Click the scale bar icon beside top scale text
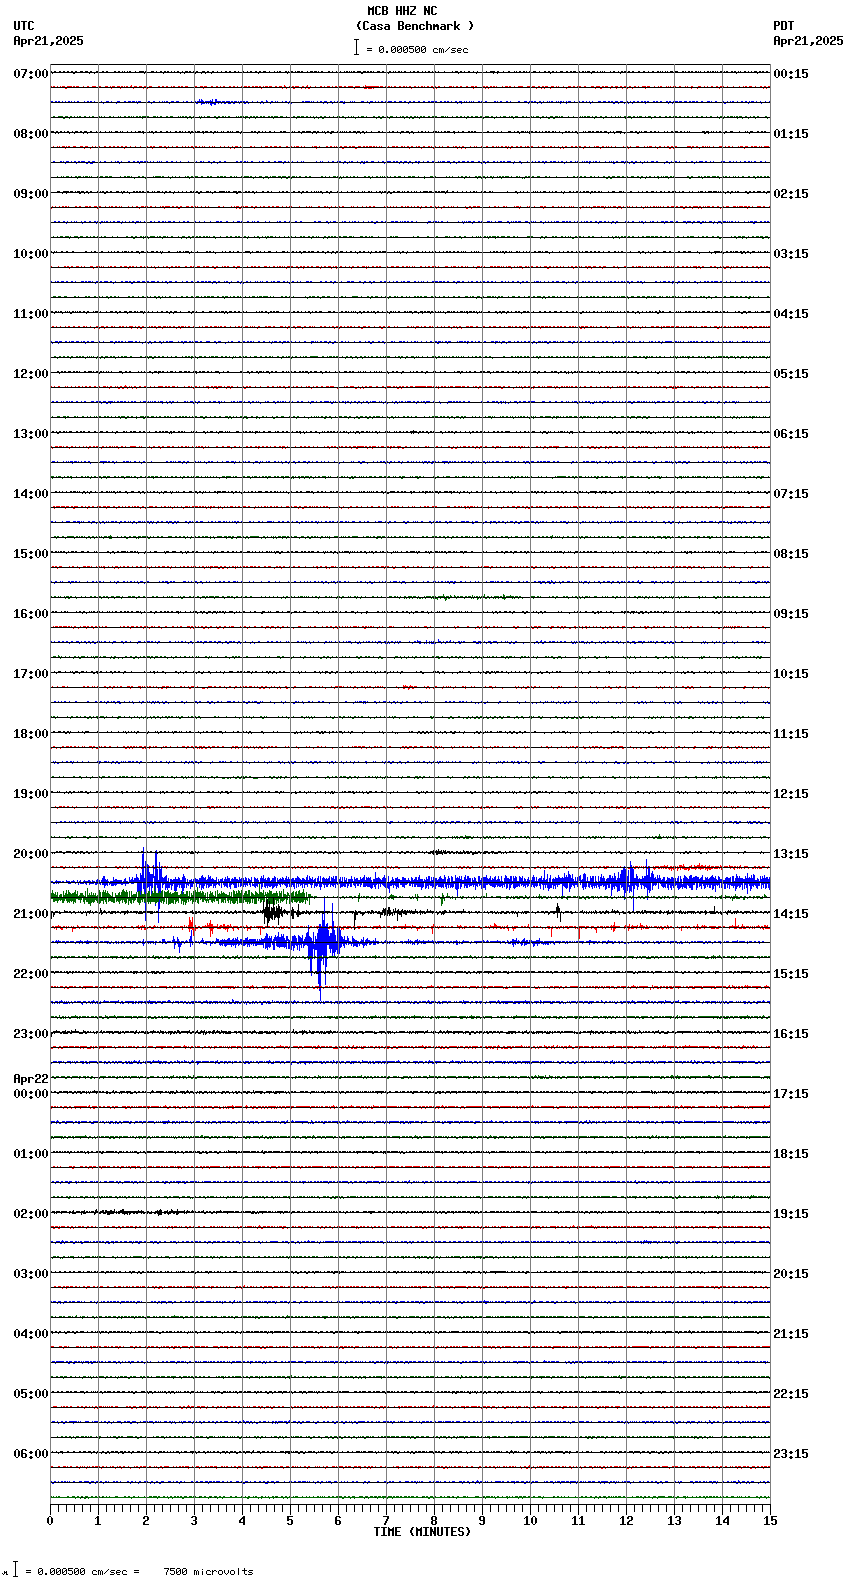This screenshot has height=1584, width=850. [356, 47]
